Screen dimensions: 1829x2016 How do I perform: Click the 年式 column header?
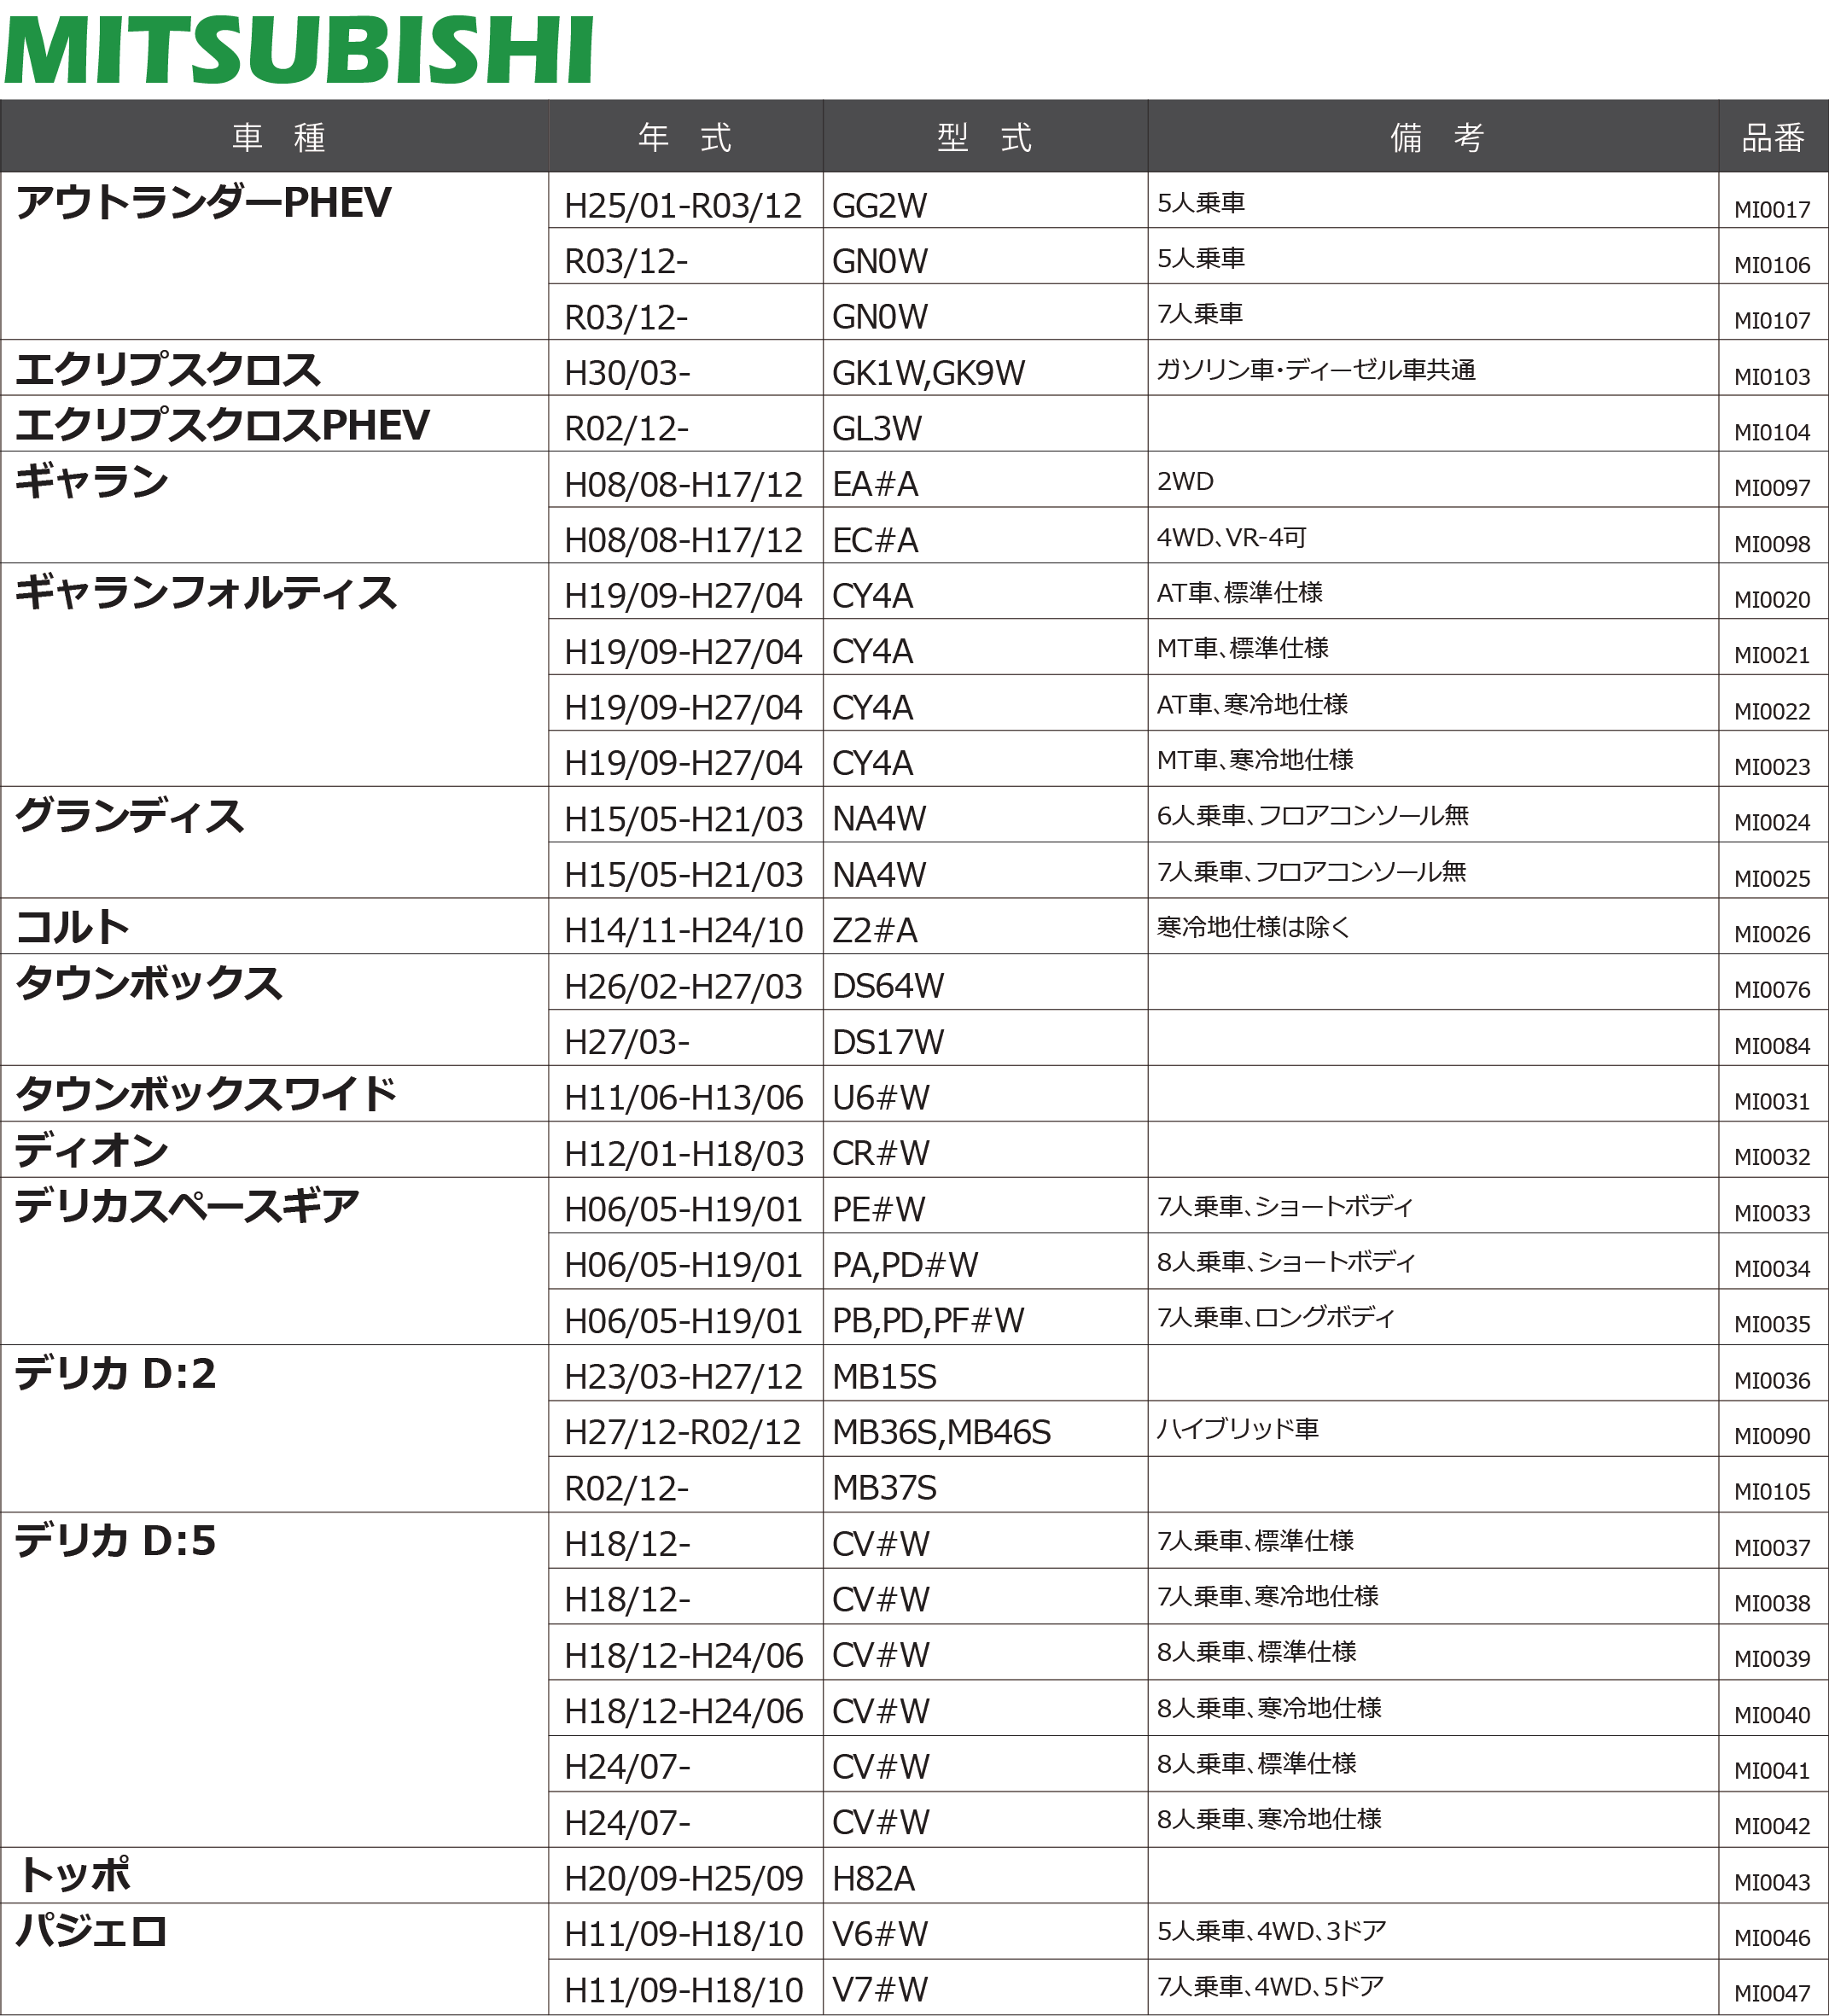tap(685, 137)
